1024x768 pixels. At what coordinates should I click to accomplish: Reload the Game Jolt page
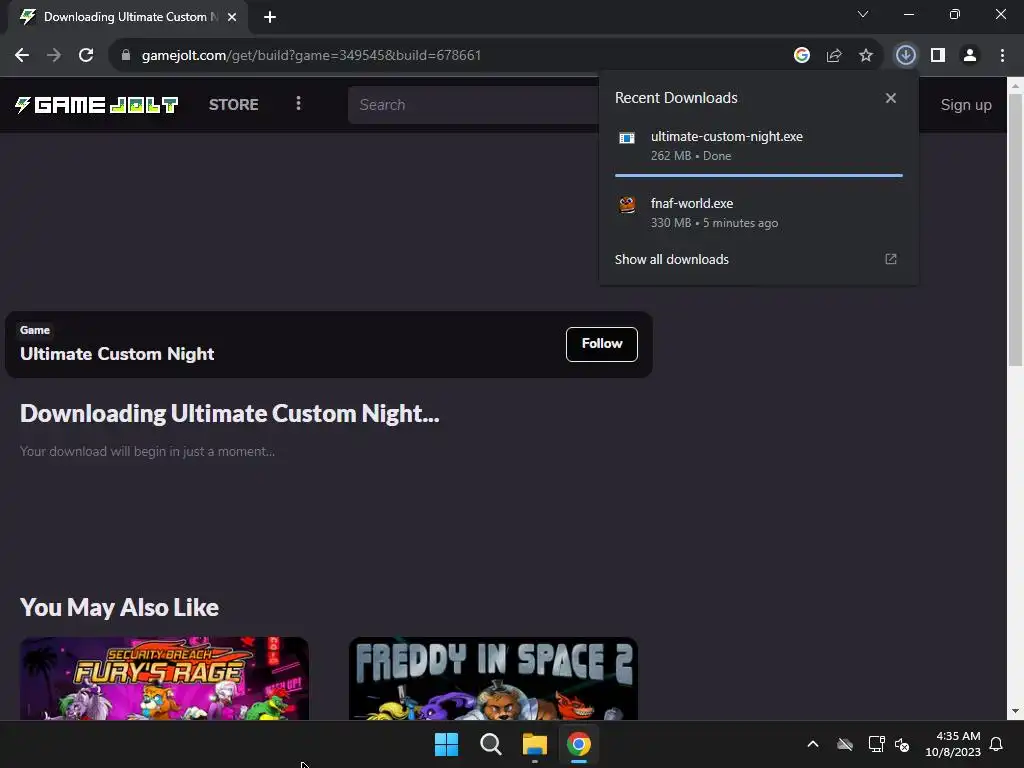tap(86, 56)
